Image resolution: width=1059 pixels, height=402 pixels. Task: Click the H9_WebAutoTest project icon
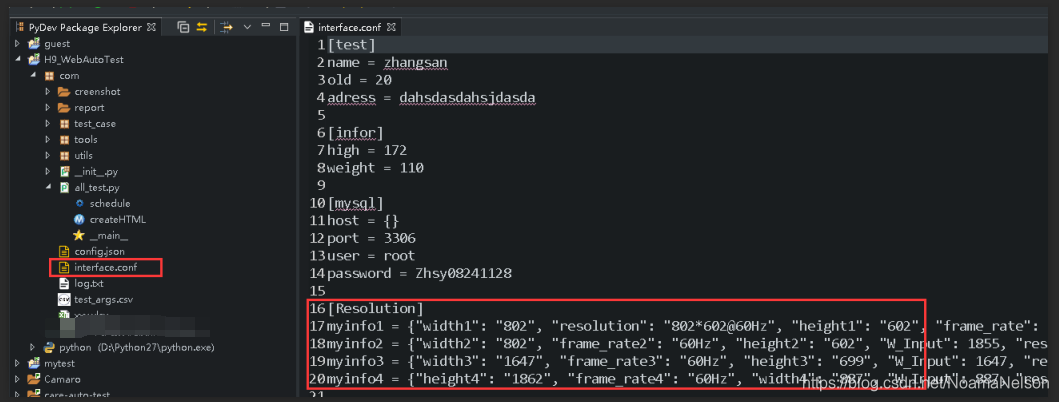point(33,59)
